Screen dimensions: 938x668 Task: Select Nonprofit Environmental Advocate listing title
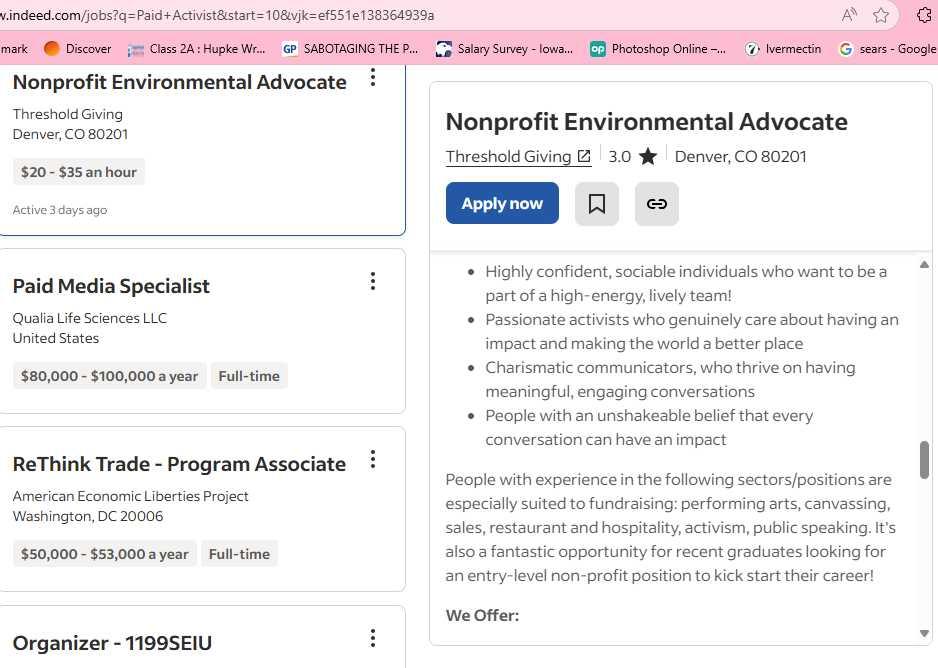tap(179, 83)
